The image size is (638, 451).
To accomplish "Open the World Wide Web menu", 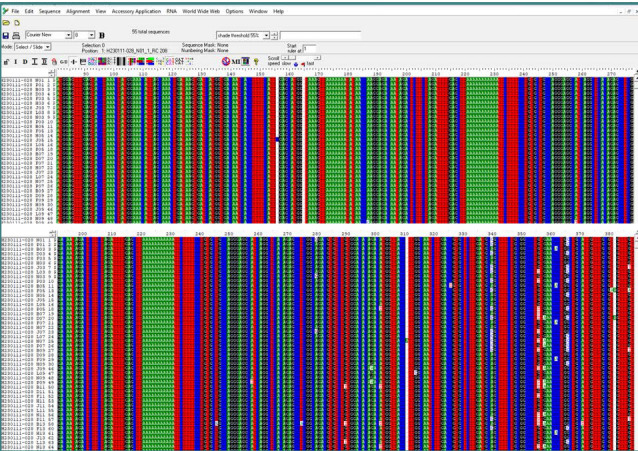I will 201,11.
